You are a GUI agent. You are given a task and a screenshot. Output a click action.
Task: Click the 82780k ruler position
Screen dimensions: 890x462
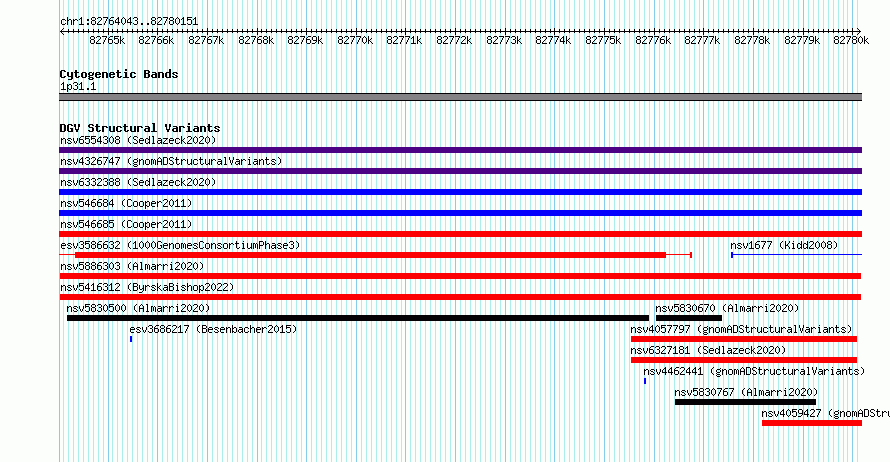850,40
